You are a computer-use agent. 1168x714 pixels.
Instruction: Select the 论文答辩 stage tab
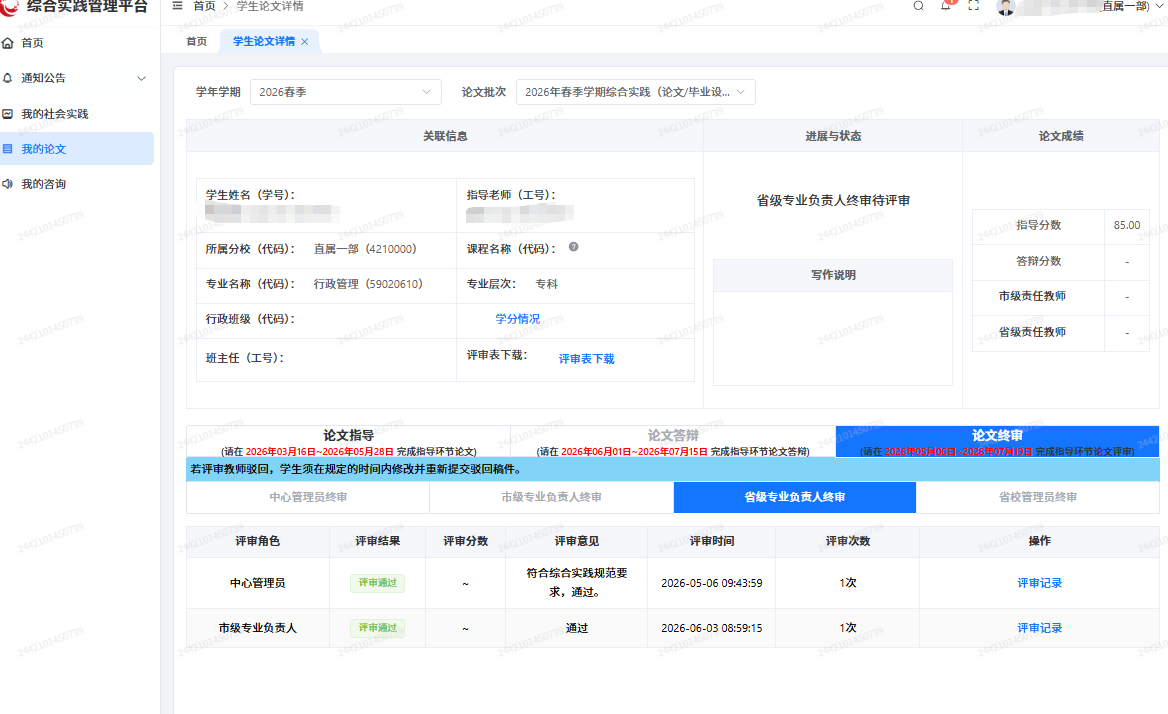coord(673,442)
